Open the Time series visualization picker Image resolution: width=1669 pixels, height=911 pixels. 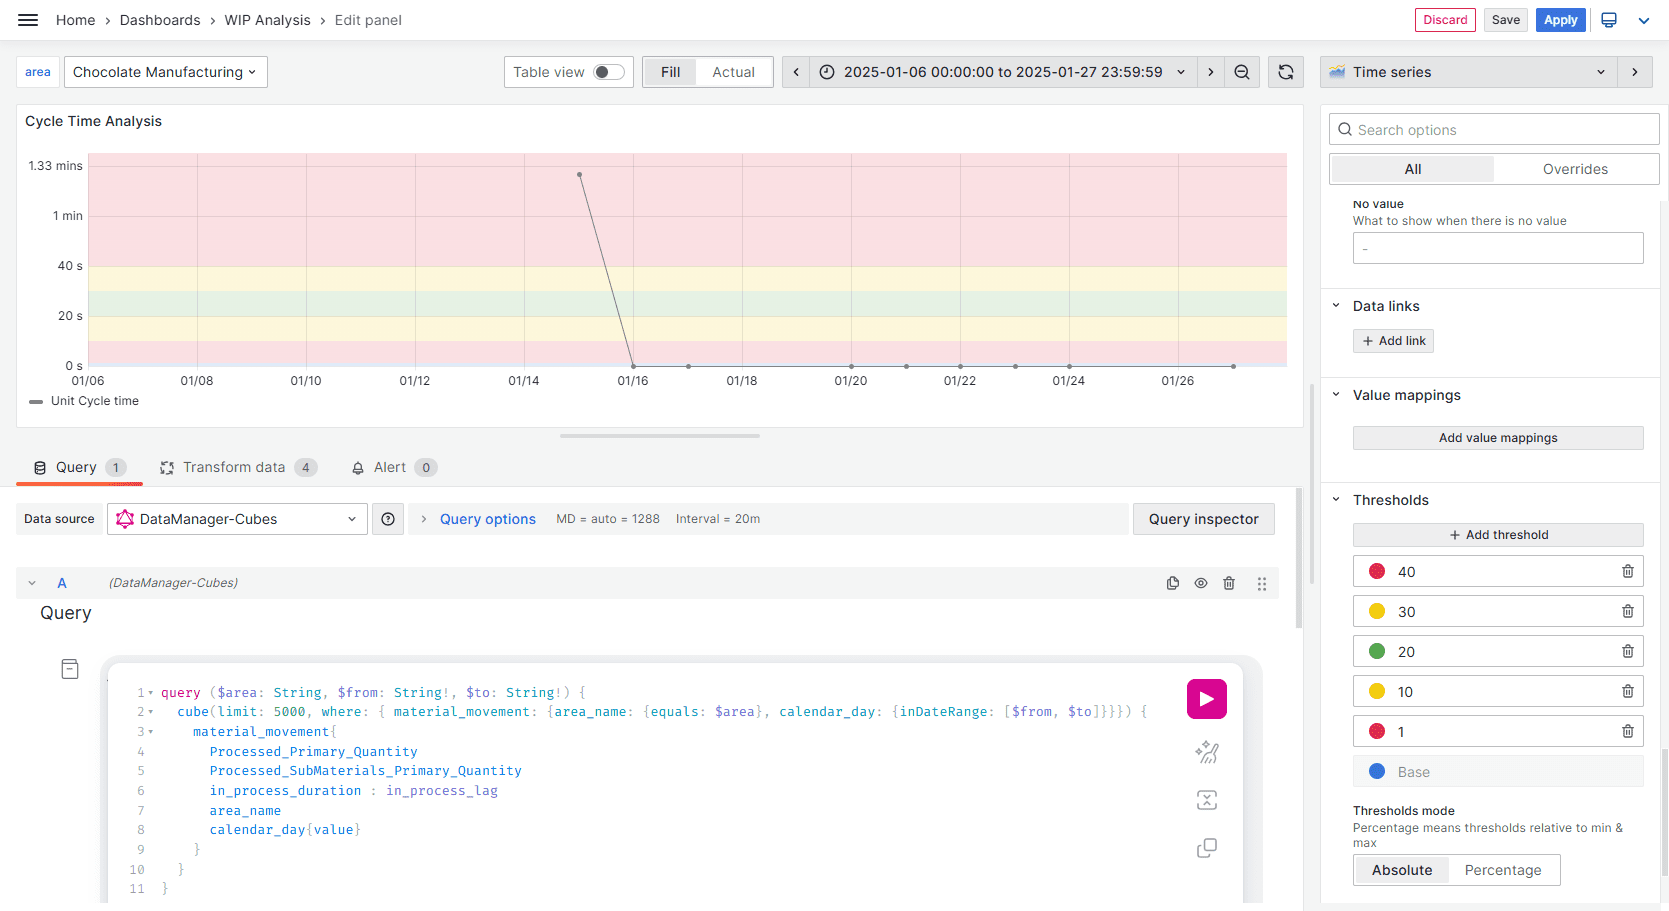pos(1468,72)
